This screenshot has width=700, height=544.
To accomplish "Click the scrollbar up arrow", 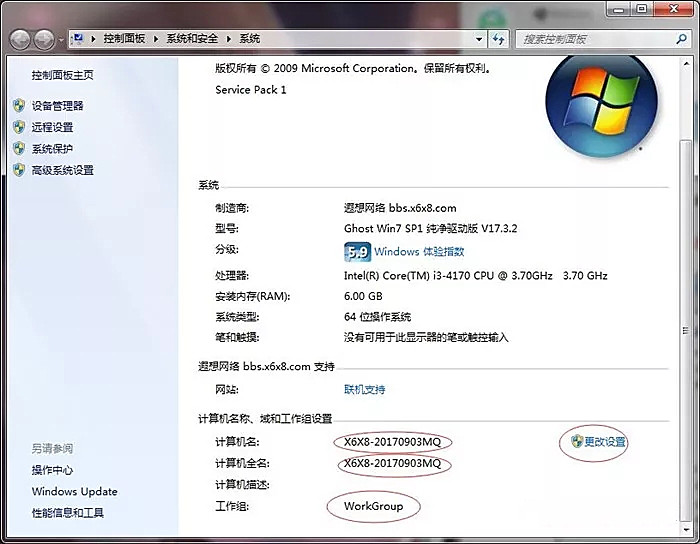I will 686,65.
